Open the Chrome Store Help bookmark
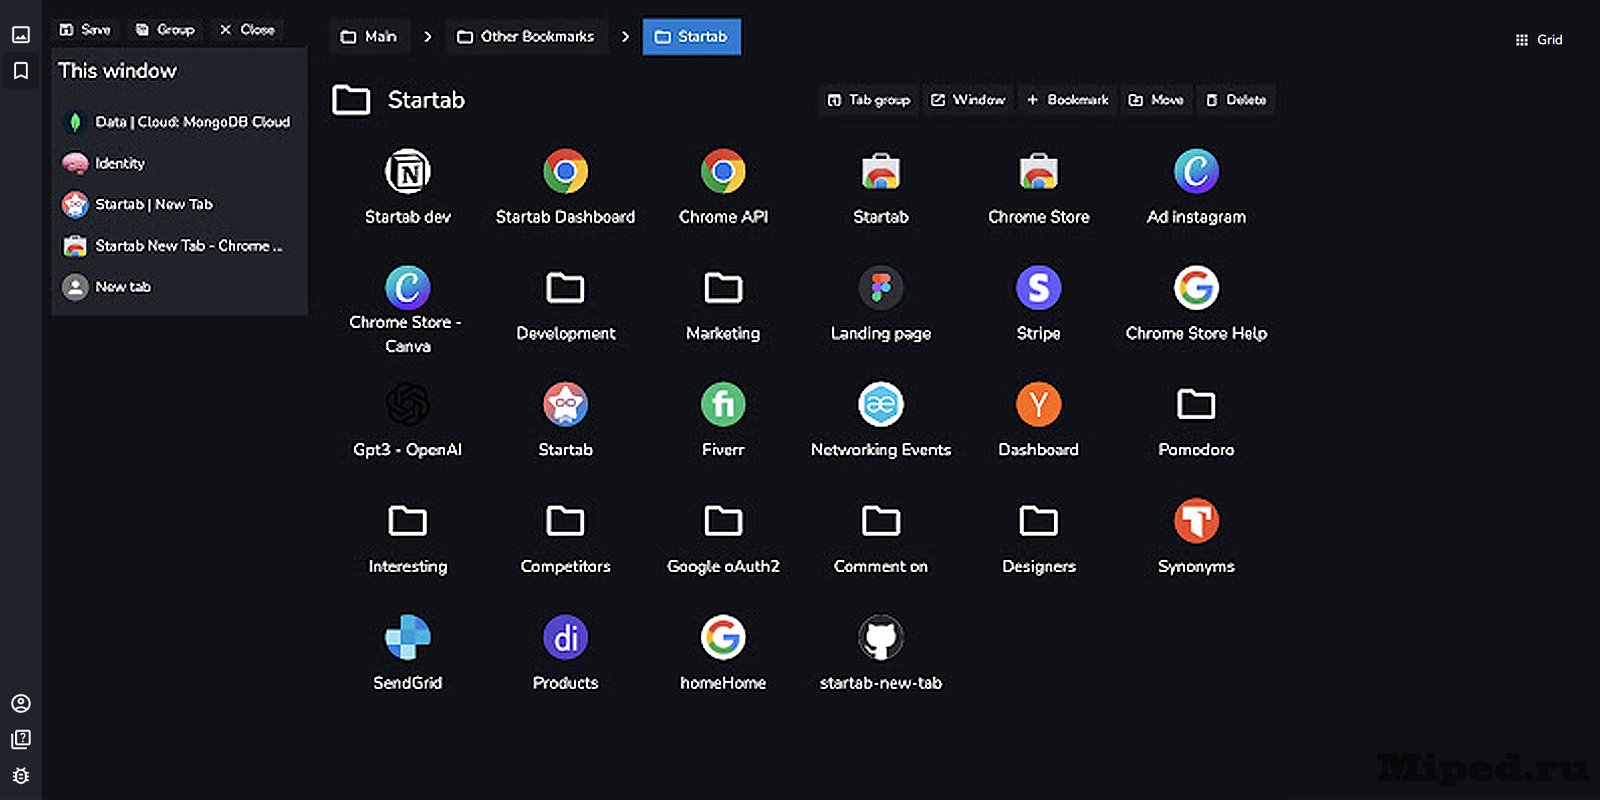 1196,305
